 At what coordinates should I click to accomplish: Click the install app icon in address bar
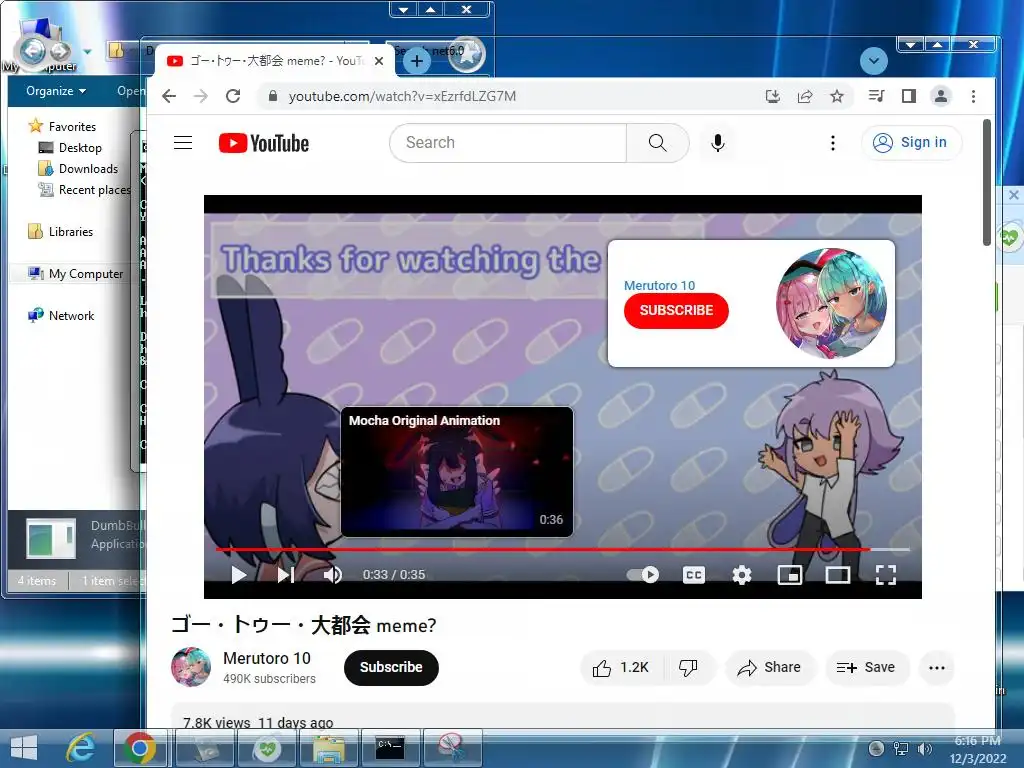tap(773, 97)
